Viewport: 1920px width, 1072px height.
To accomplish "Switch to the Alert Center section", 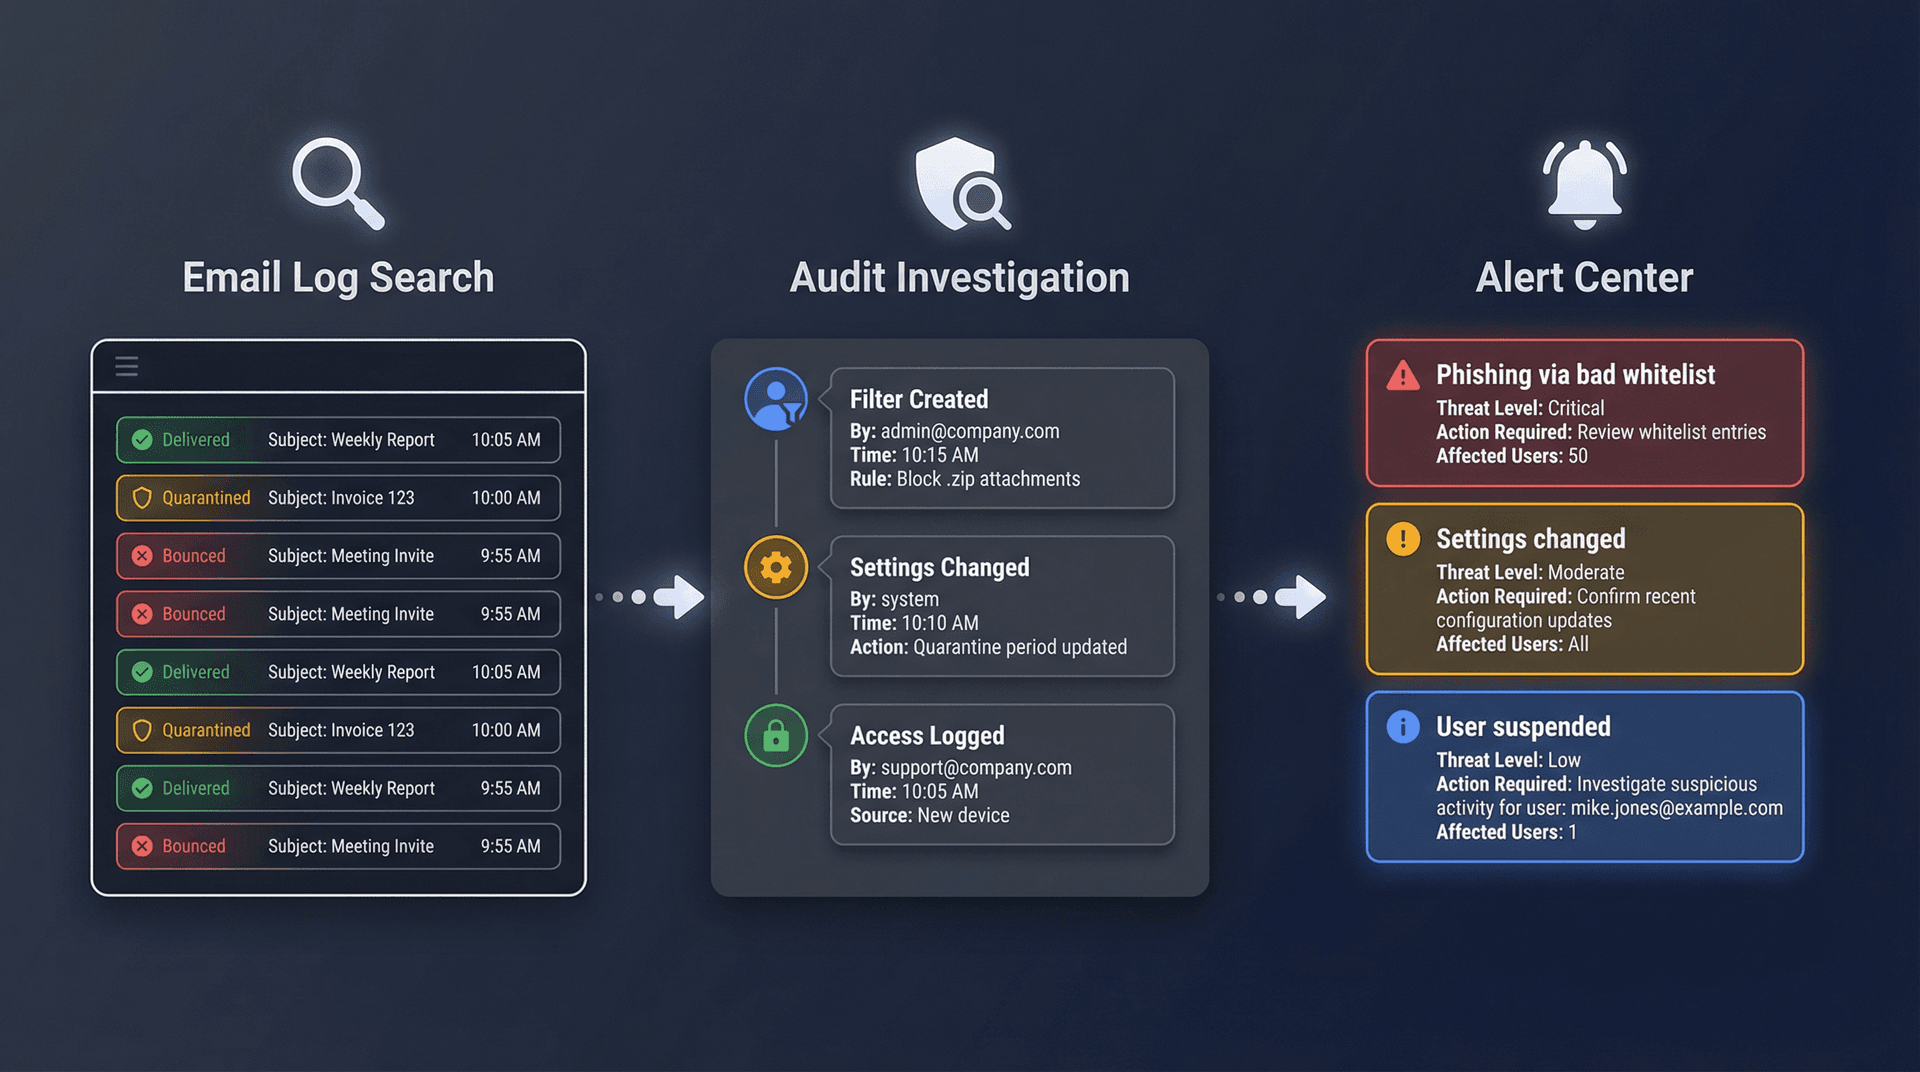I will 1583,276.
